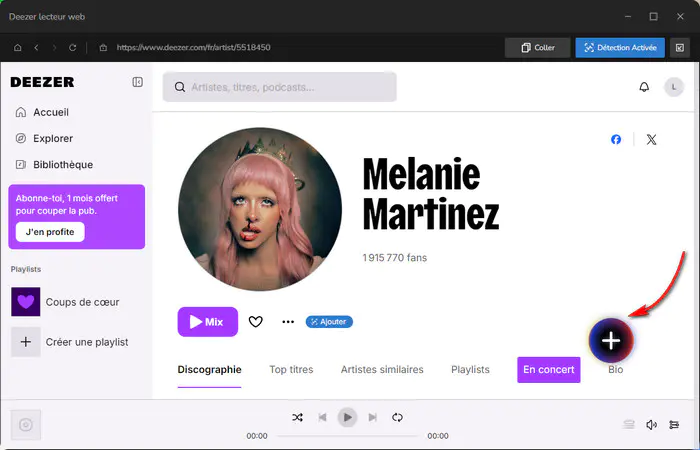Add artist to favorites with heart
Image resolution: width=700 pixels, height=450 pixels.
tap(255, 321)
